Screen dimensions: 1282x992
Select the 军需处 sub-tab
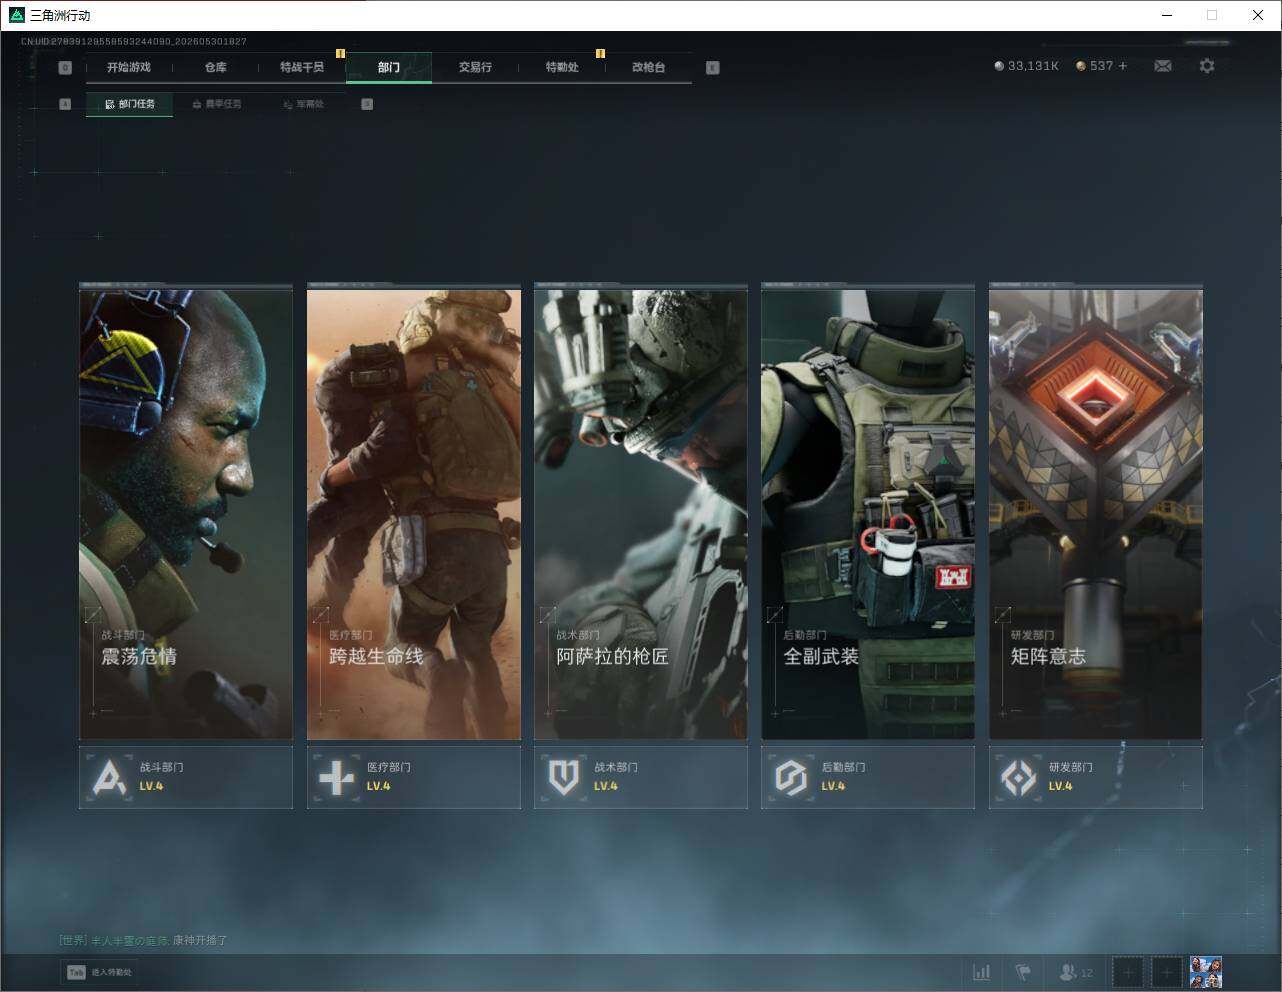[x=303, y=104]
